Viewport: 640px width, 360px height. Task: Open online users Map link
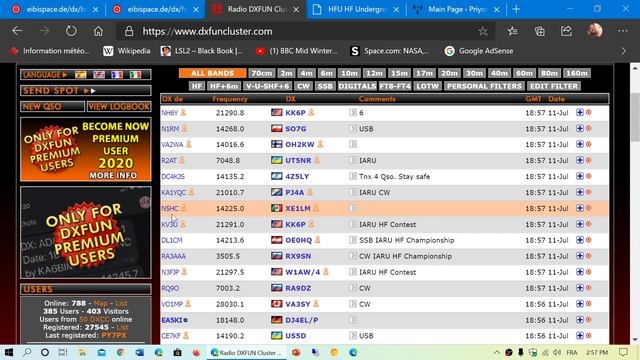tap(100, 303)
